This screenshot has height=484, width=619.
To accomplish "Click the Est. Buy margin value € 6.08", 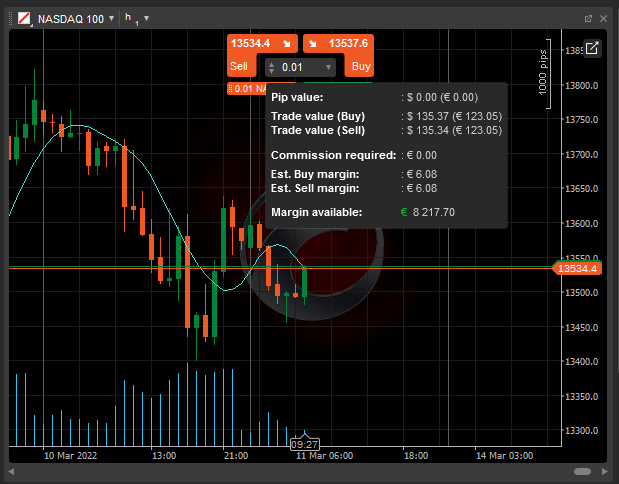I will 422,174.
